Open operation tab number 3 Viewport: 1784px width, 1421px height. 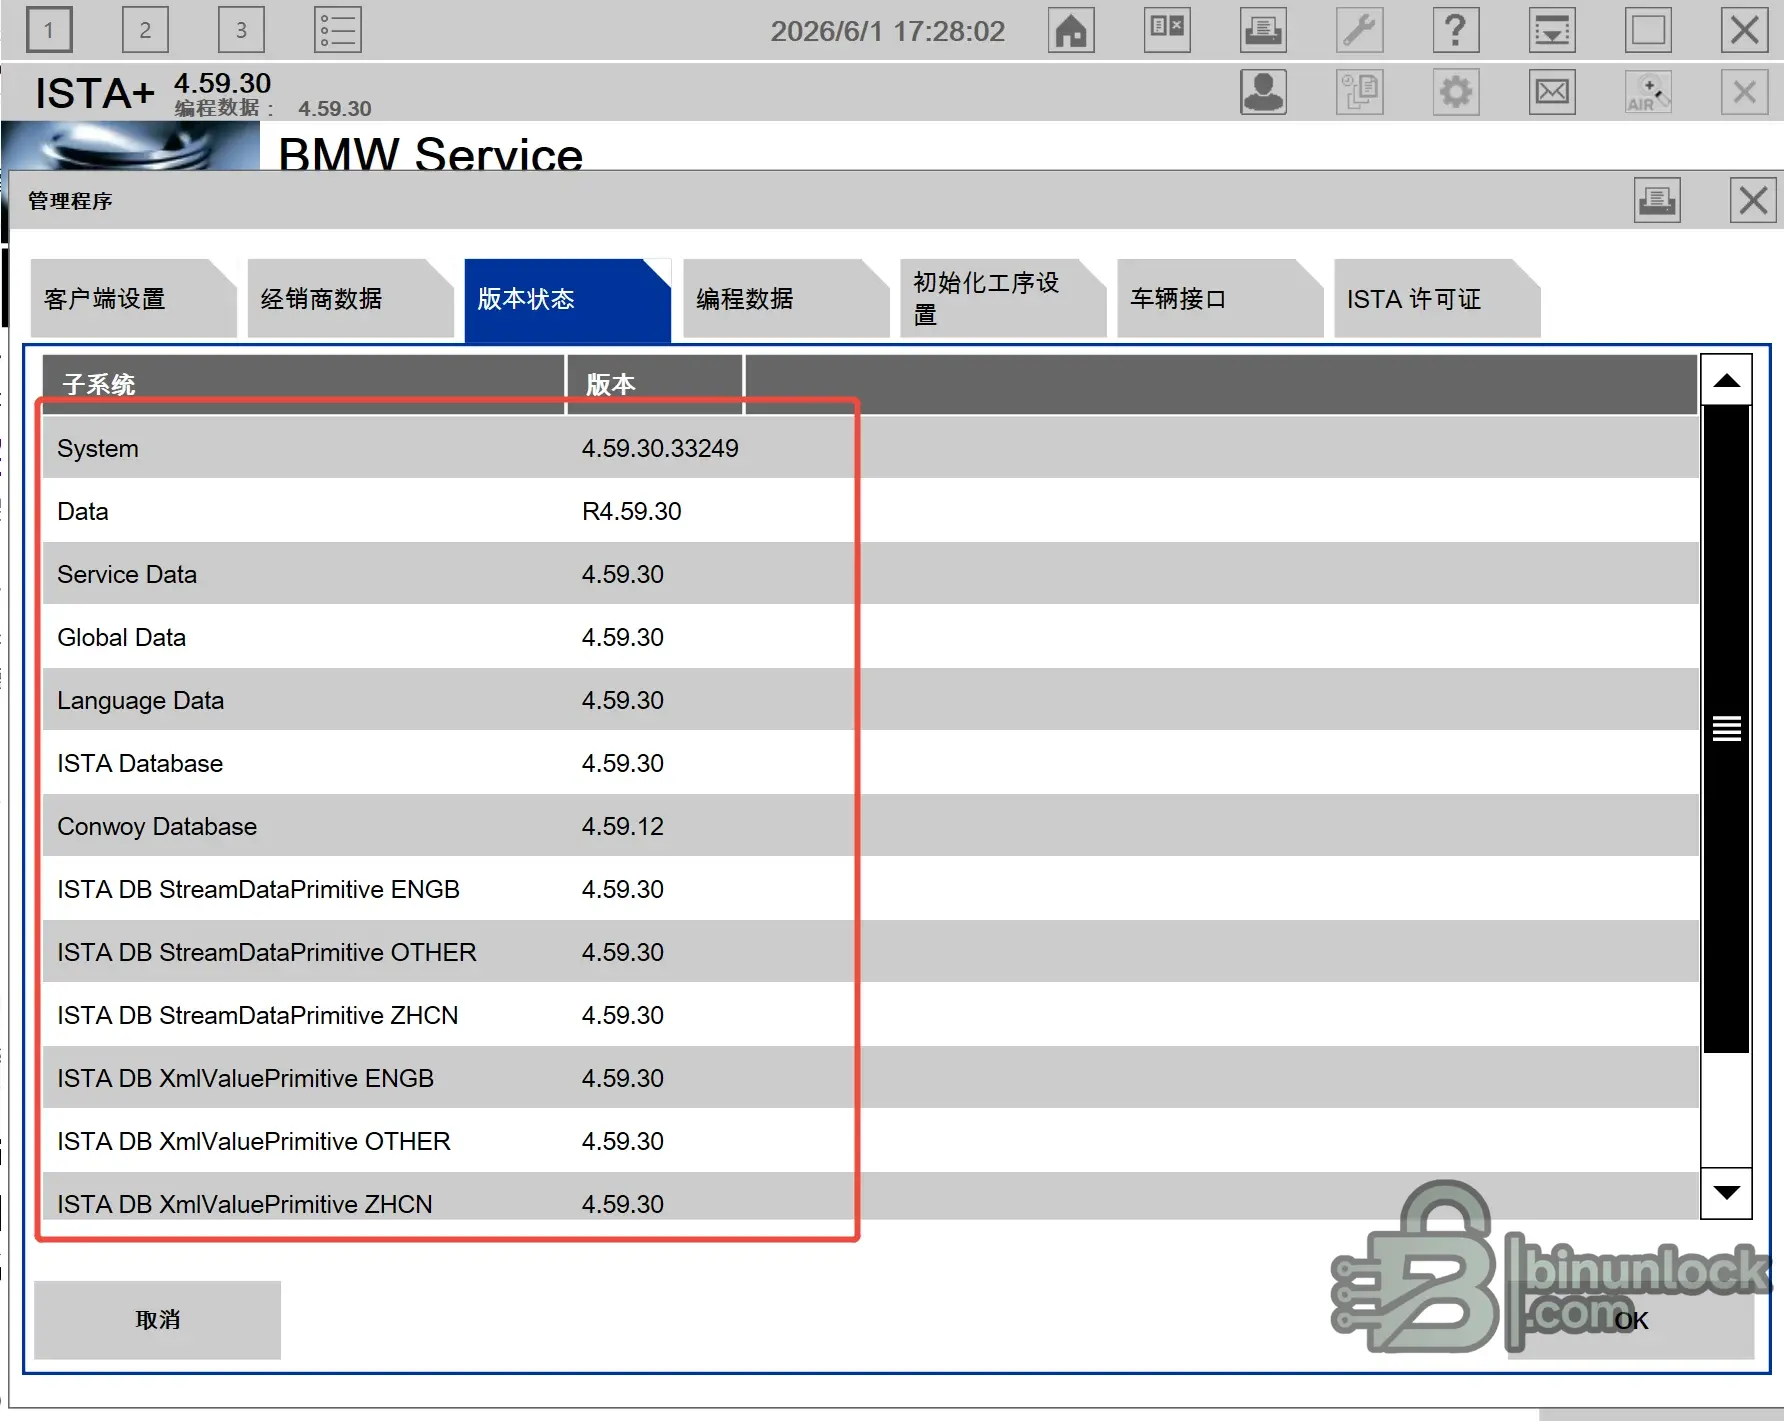point(241,30)
